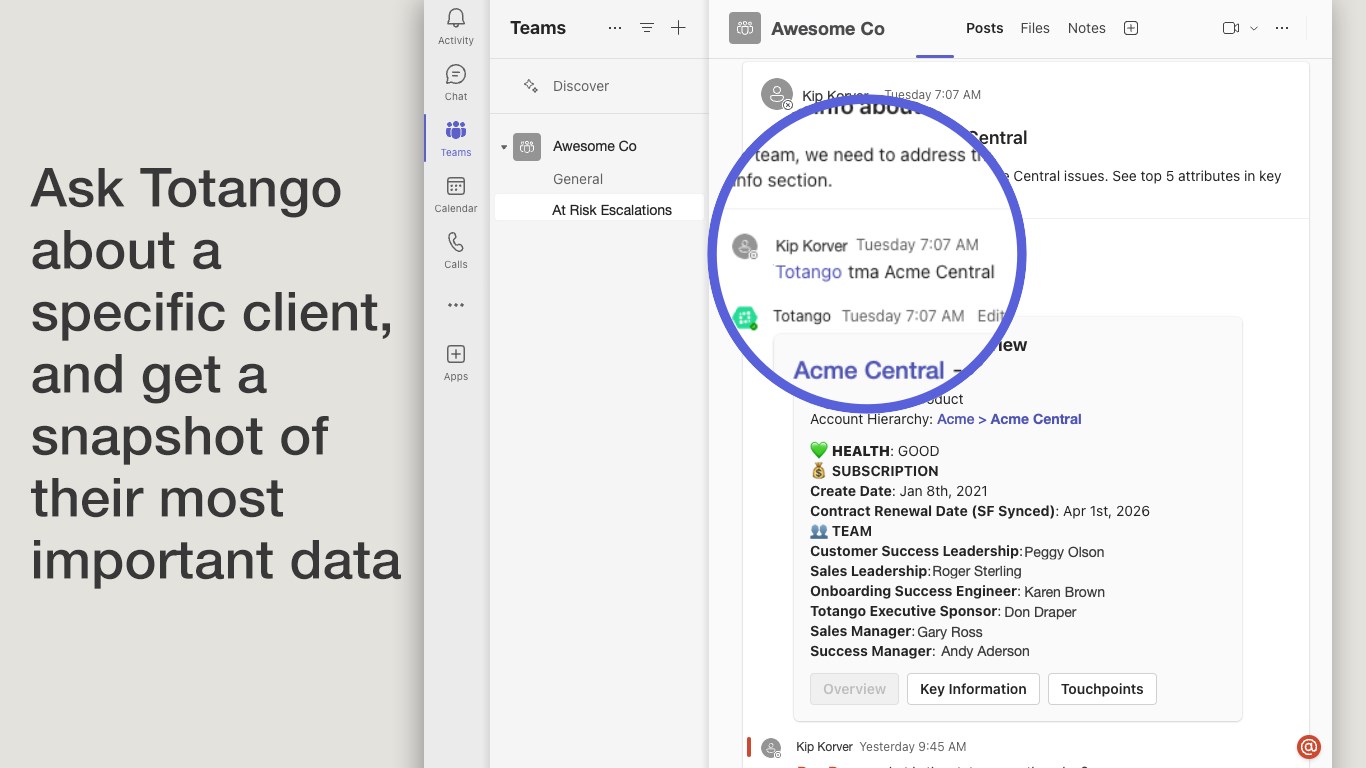
Task: Click the Discover sparkle icon
Action: pos(531,86)
